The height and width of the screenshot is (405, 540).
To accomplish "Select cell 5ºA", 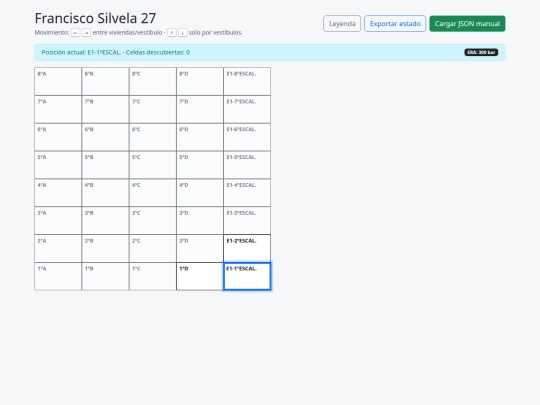I will click(x=58, y=165).
